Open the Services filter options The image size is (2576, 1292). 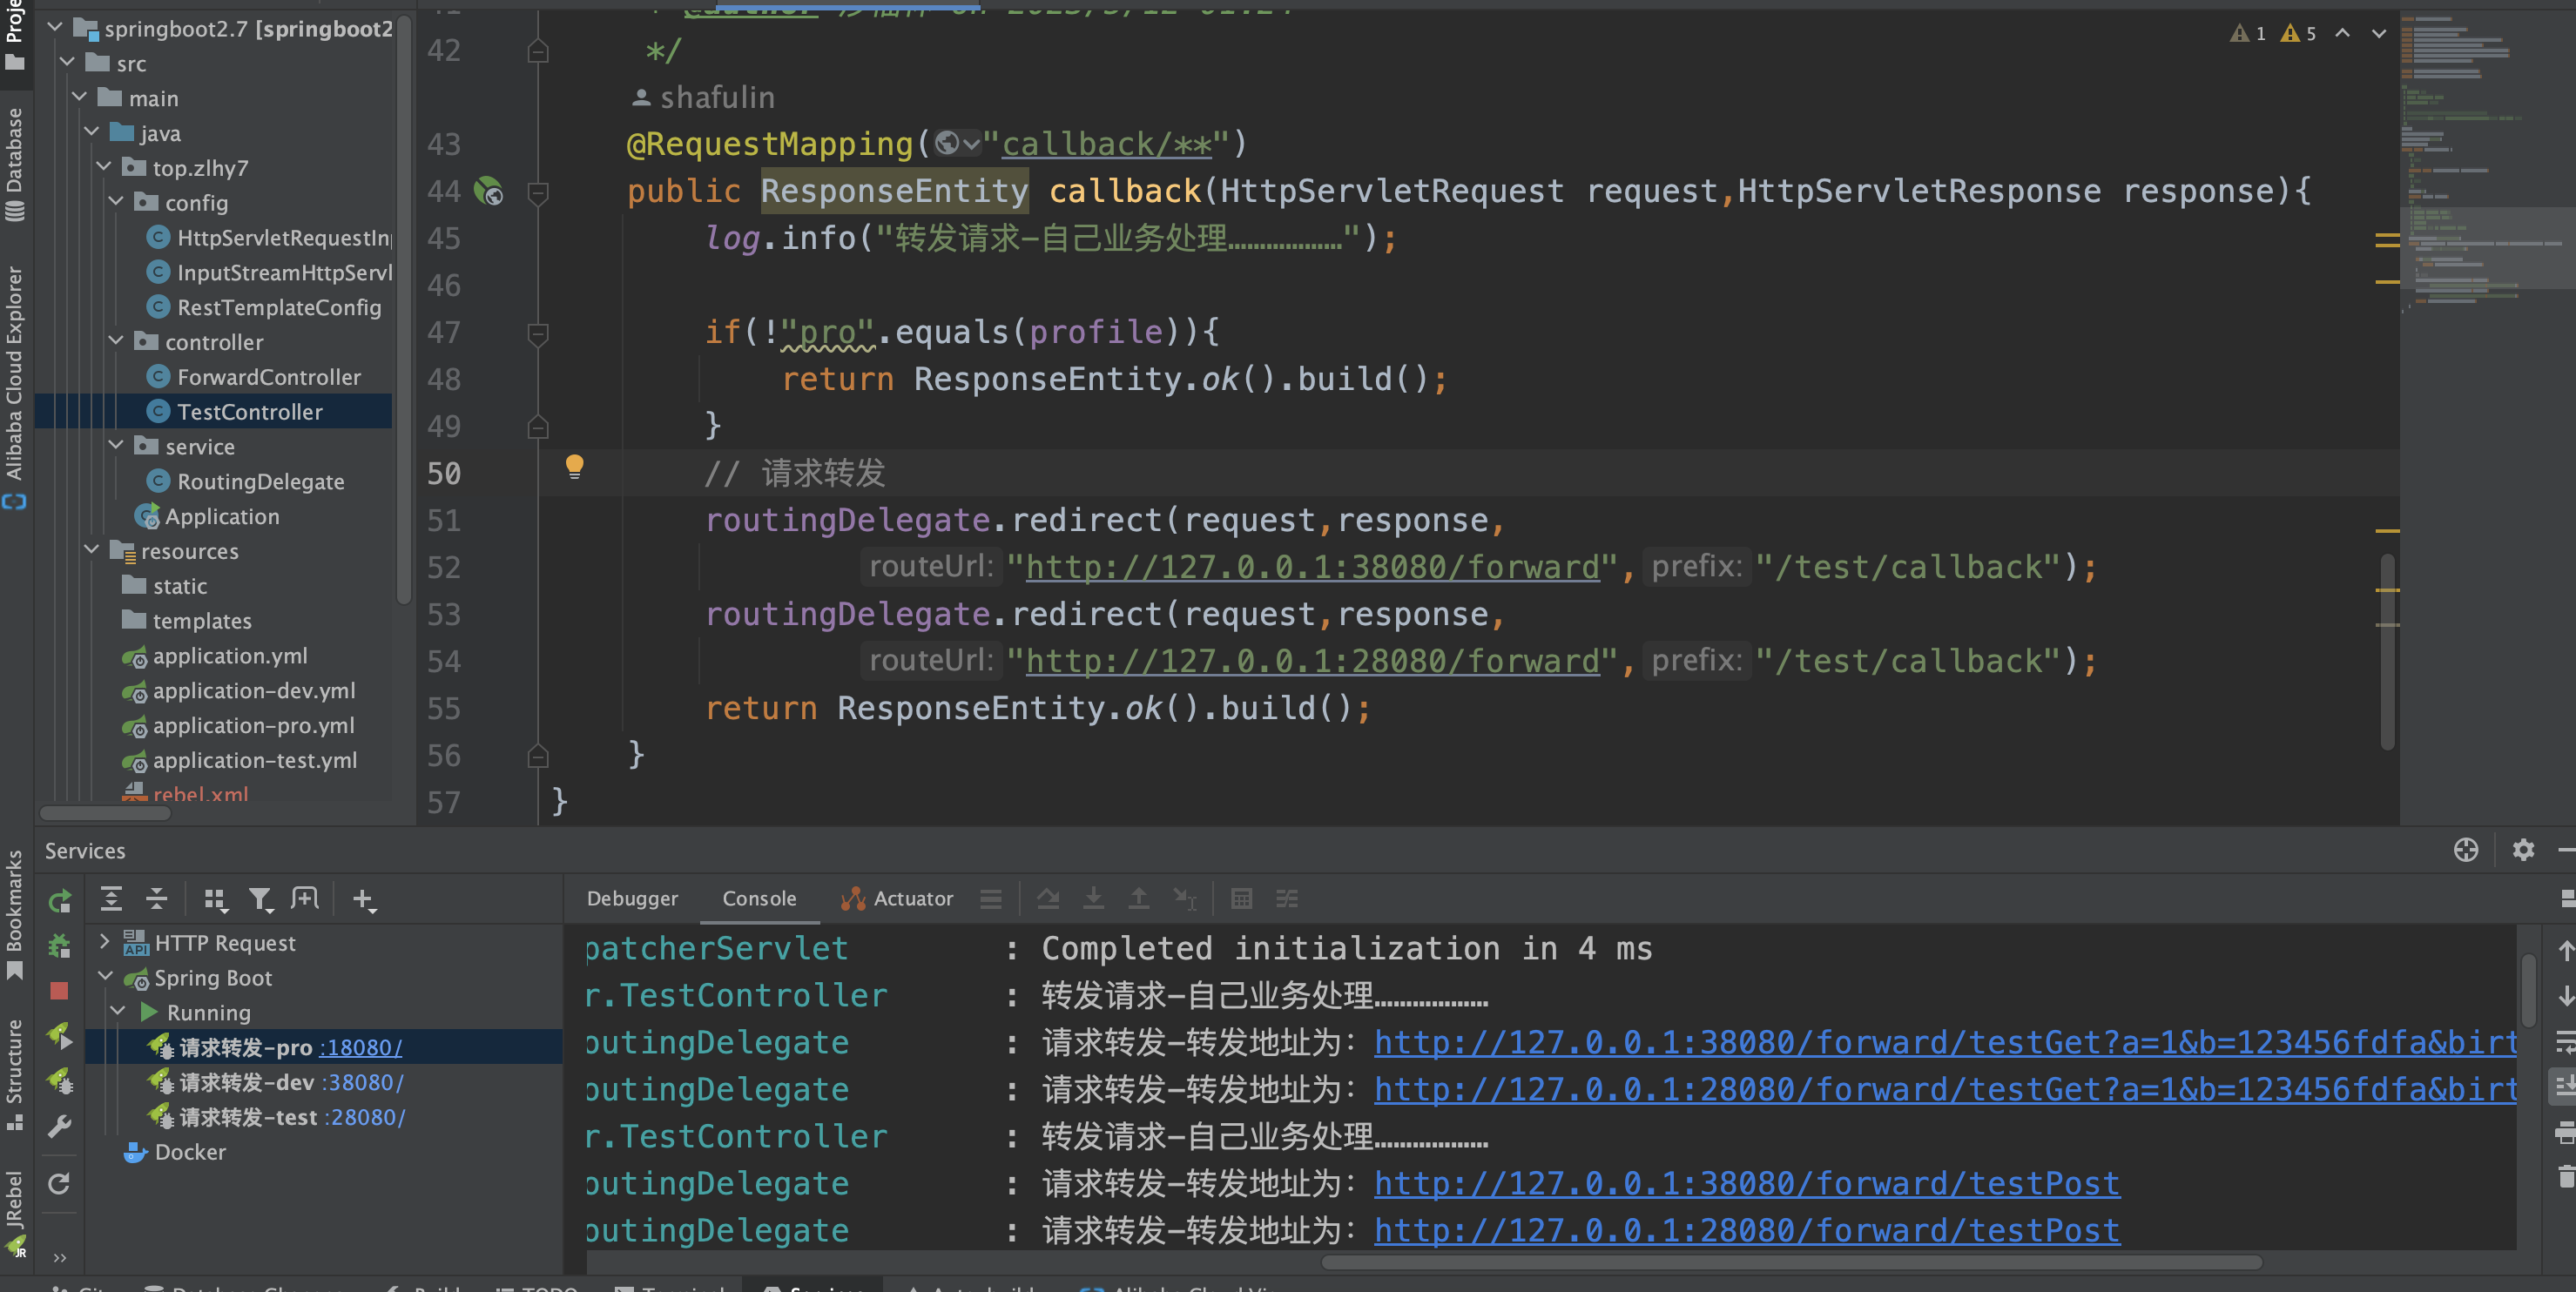point(261,900)
